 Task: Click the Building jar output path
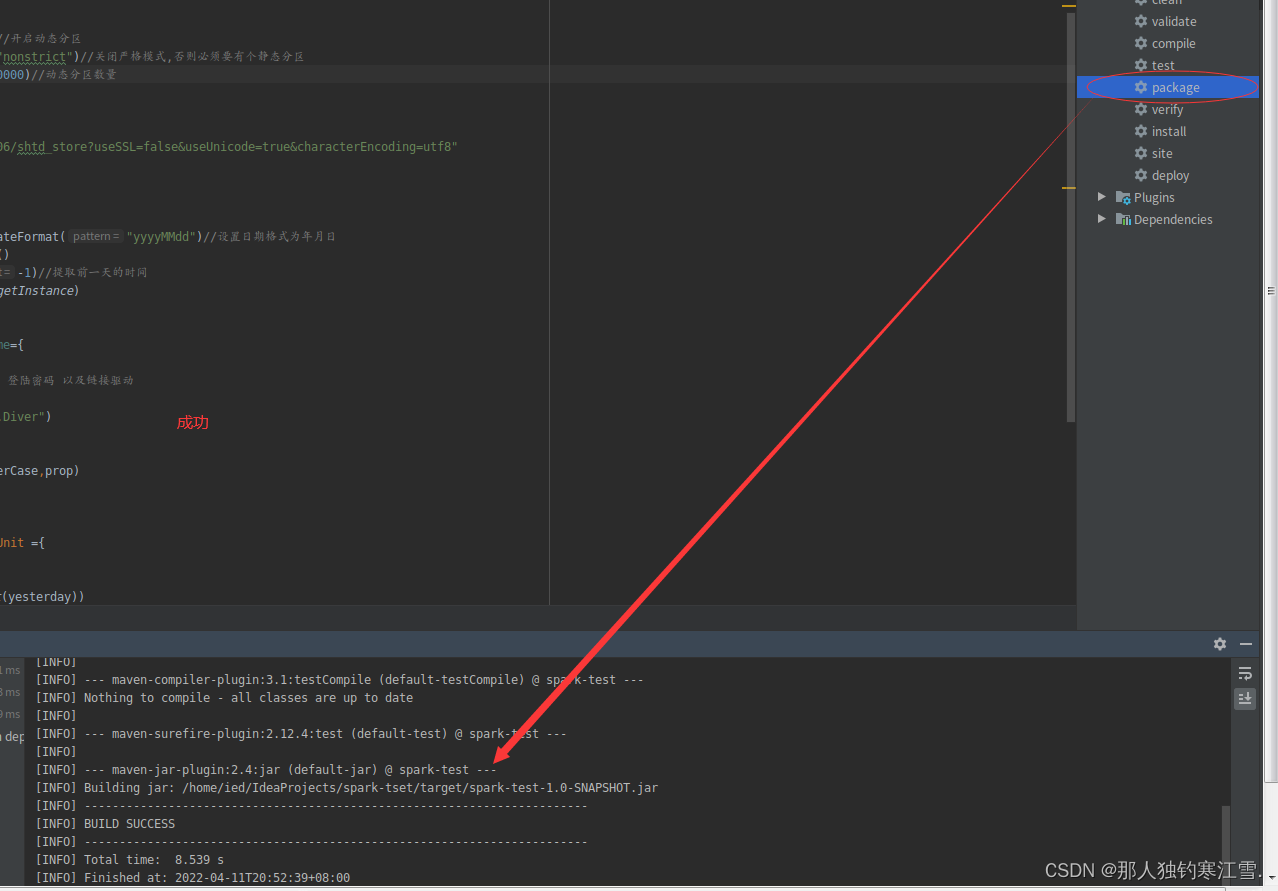(x=420, y=788)
